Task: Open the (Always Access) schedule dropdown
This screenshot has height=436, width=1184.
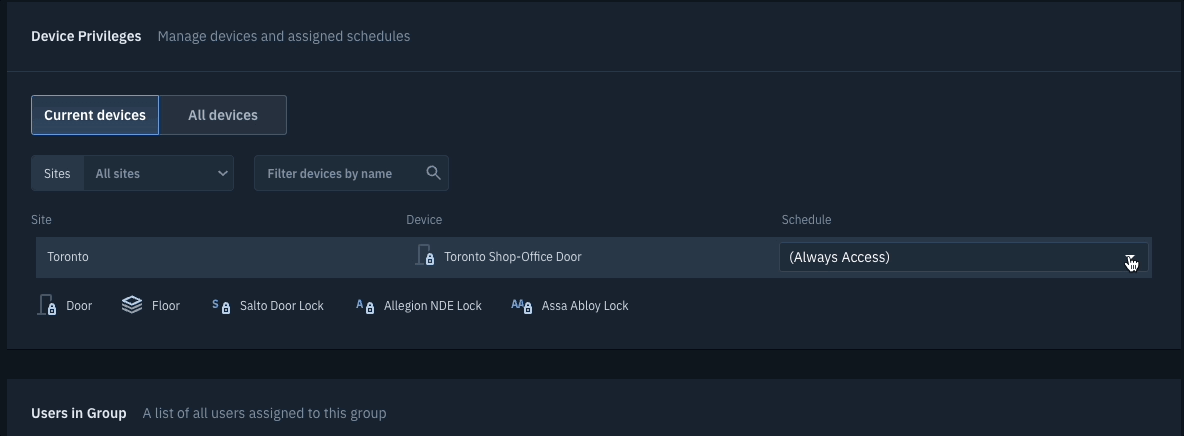Action: click(964, 257)
